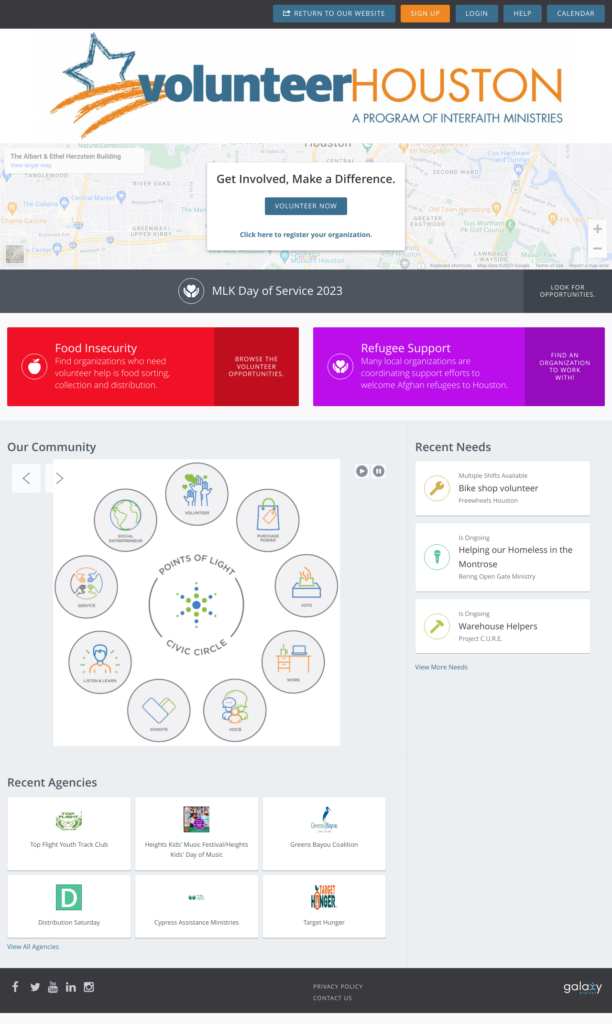Advance to next community slide

[59, 478]
